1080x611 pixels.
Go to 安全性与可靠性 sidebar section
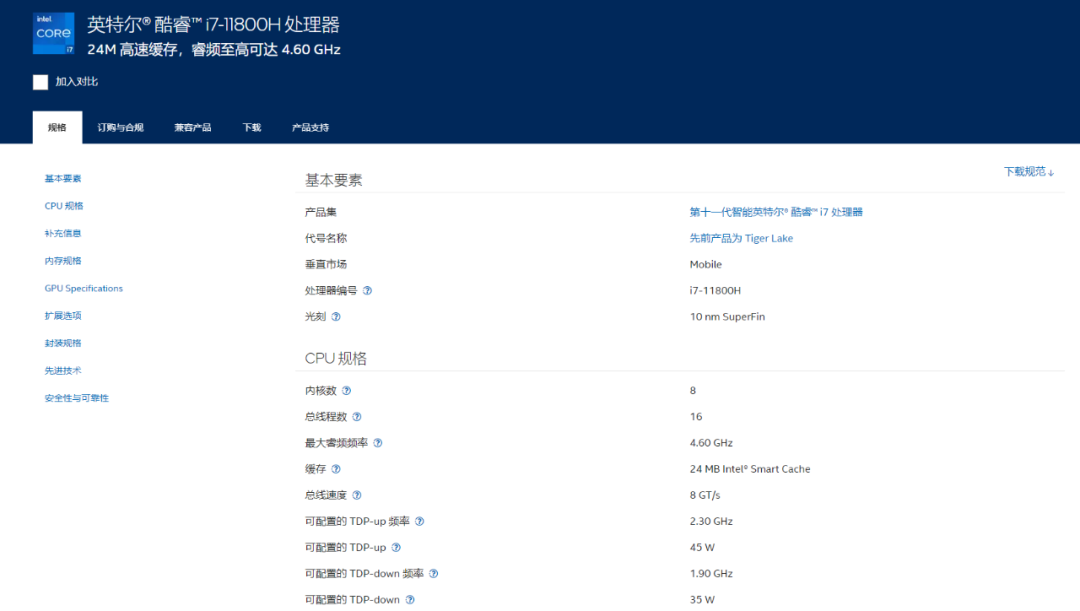click(76, 398)
